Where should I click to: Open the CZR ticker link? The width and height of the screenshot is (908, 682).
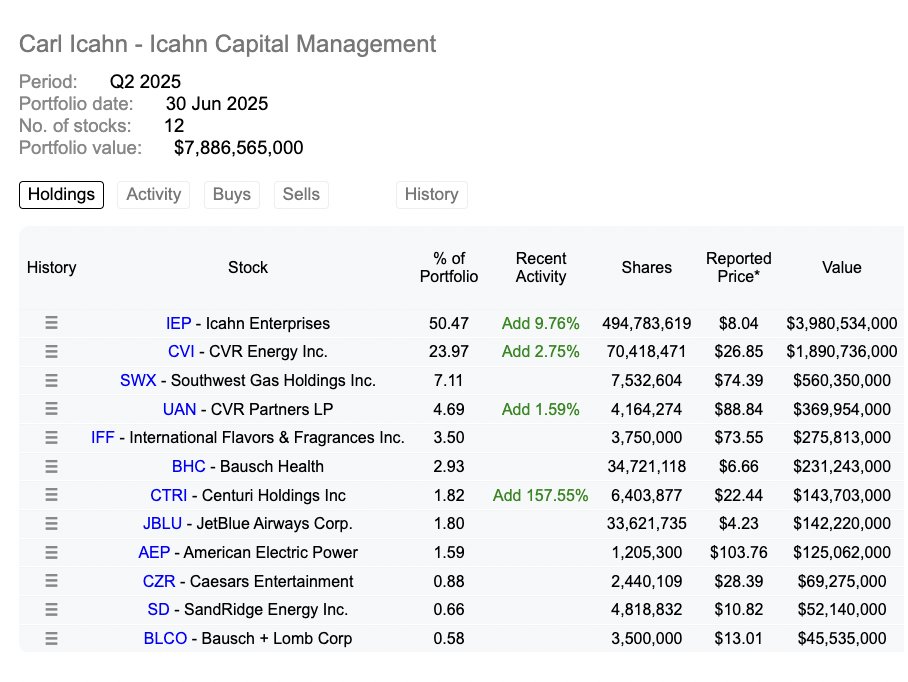coord(159,581)
